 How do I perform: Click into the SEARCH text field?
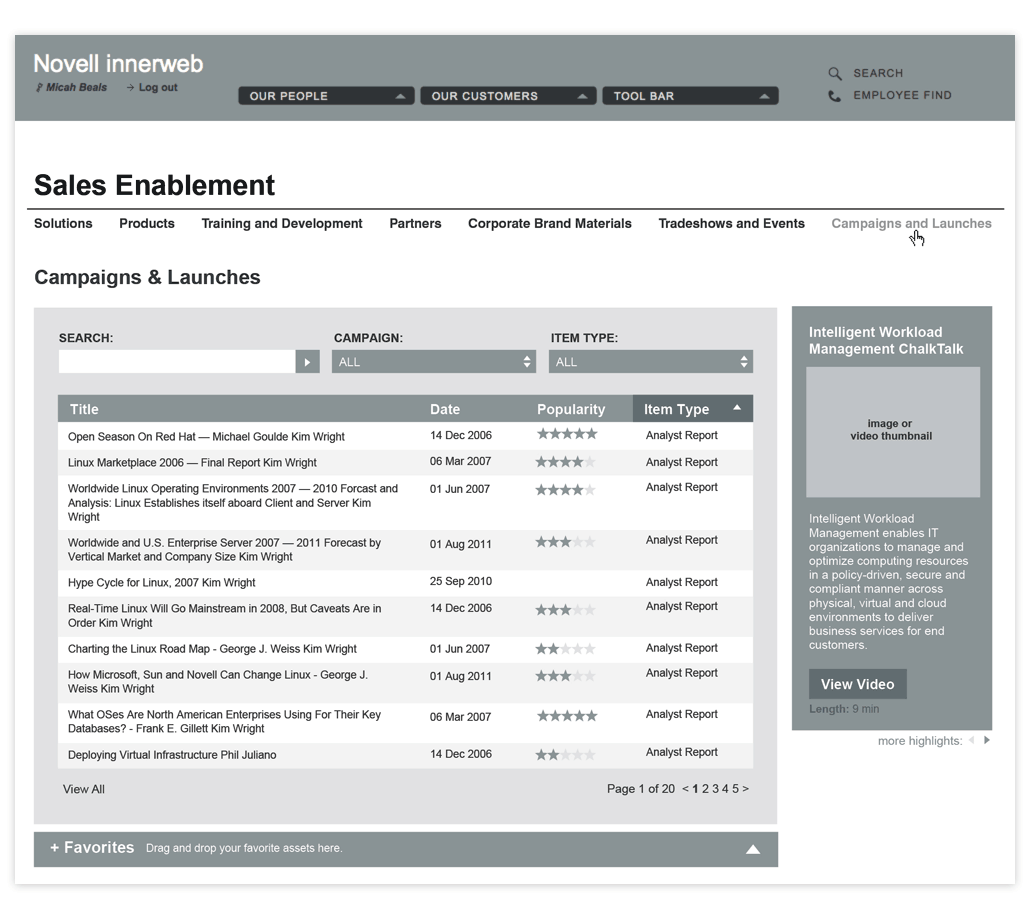tap(177, 362)
